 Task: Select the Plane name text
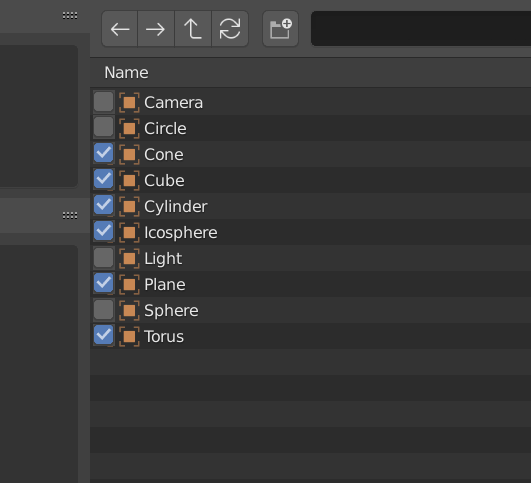pos(165,285)
